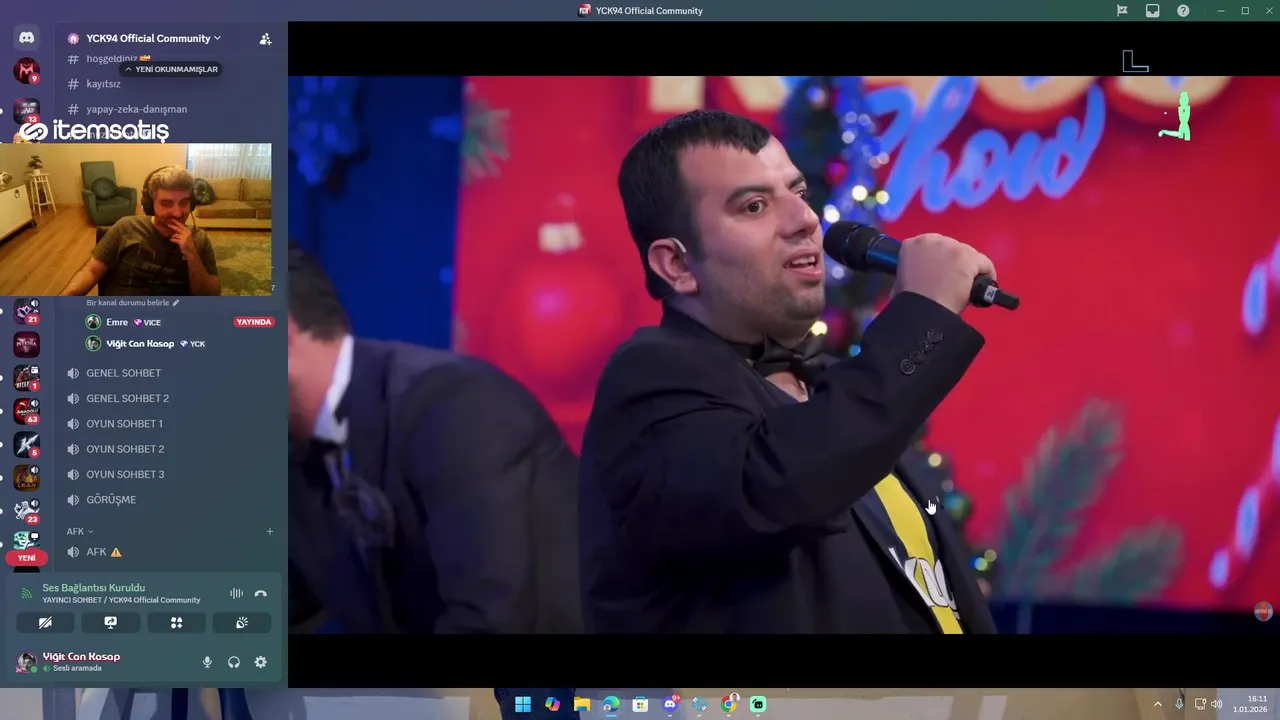Open Microsoft Store from taskbar
Image resolution: width=1280 pixels, height=720 pixels.
coord(640,704)
